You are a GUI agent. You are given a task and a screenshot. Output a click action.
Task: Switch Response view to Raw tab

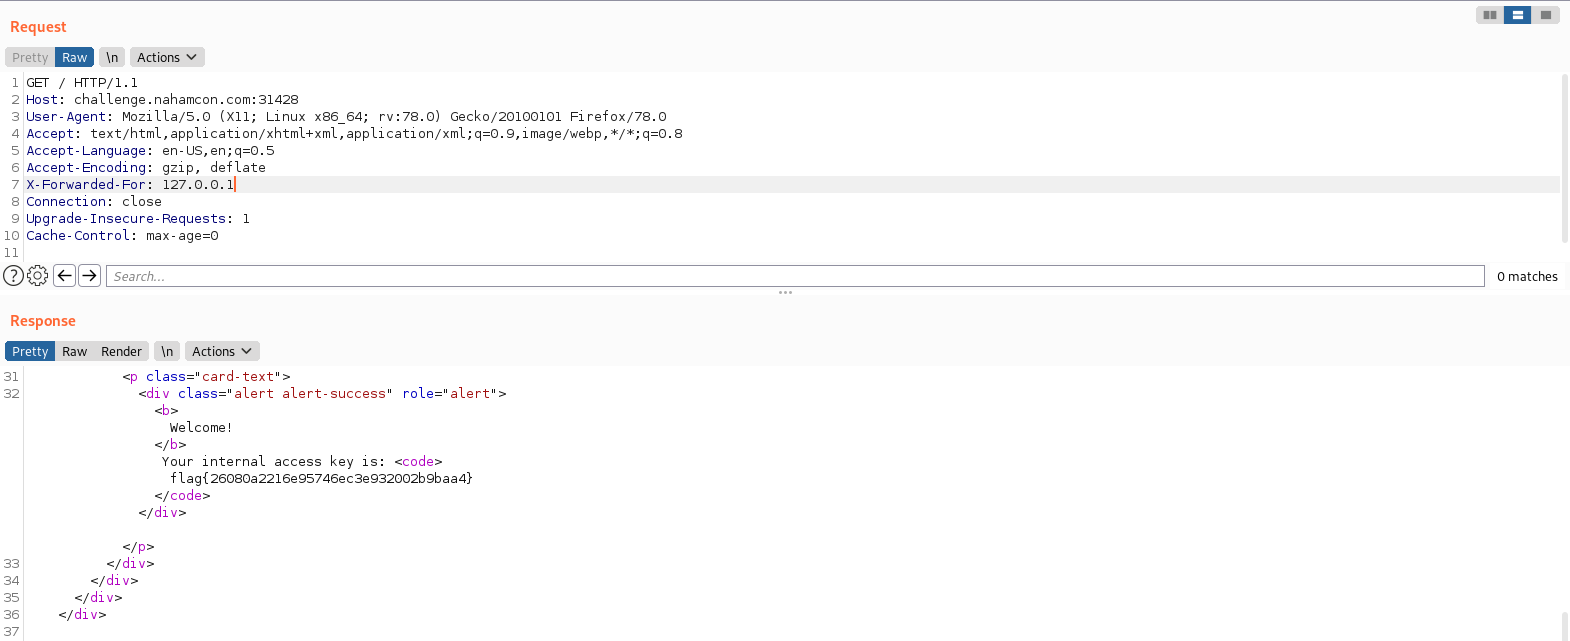point(75,352)
